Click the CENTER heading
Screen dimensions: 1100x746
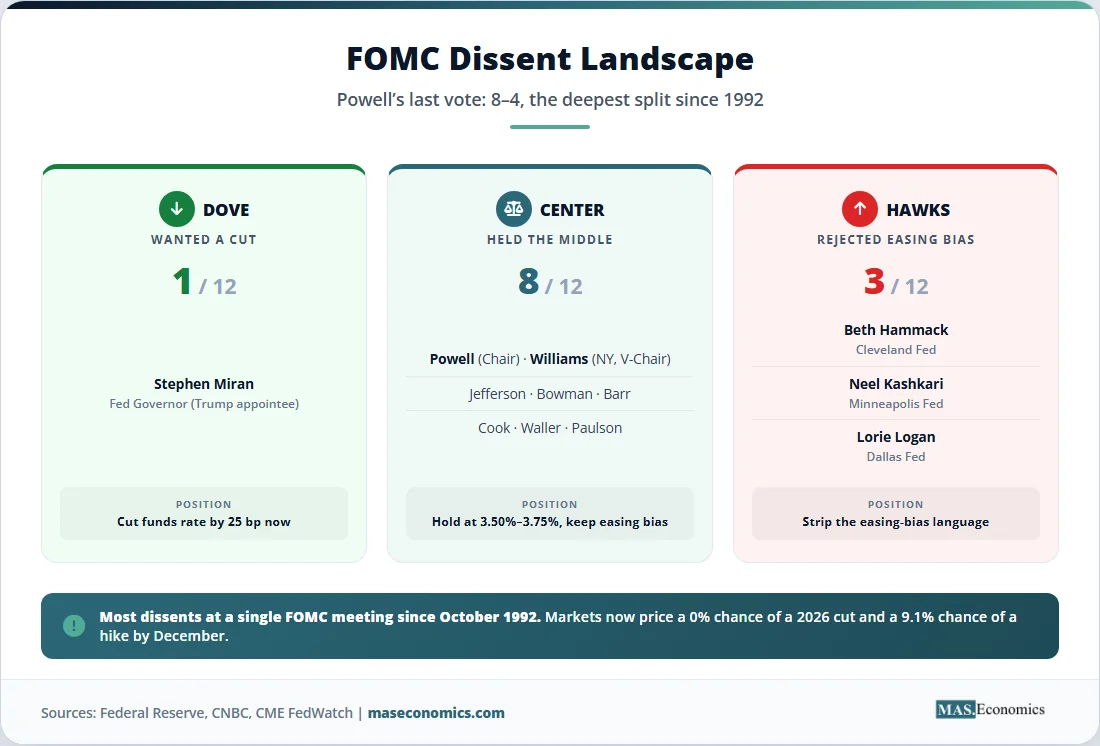[x=572, y=210]
